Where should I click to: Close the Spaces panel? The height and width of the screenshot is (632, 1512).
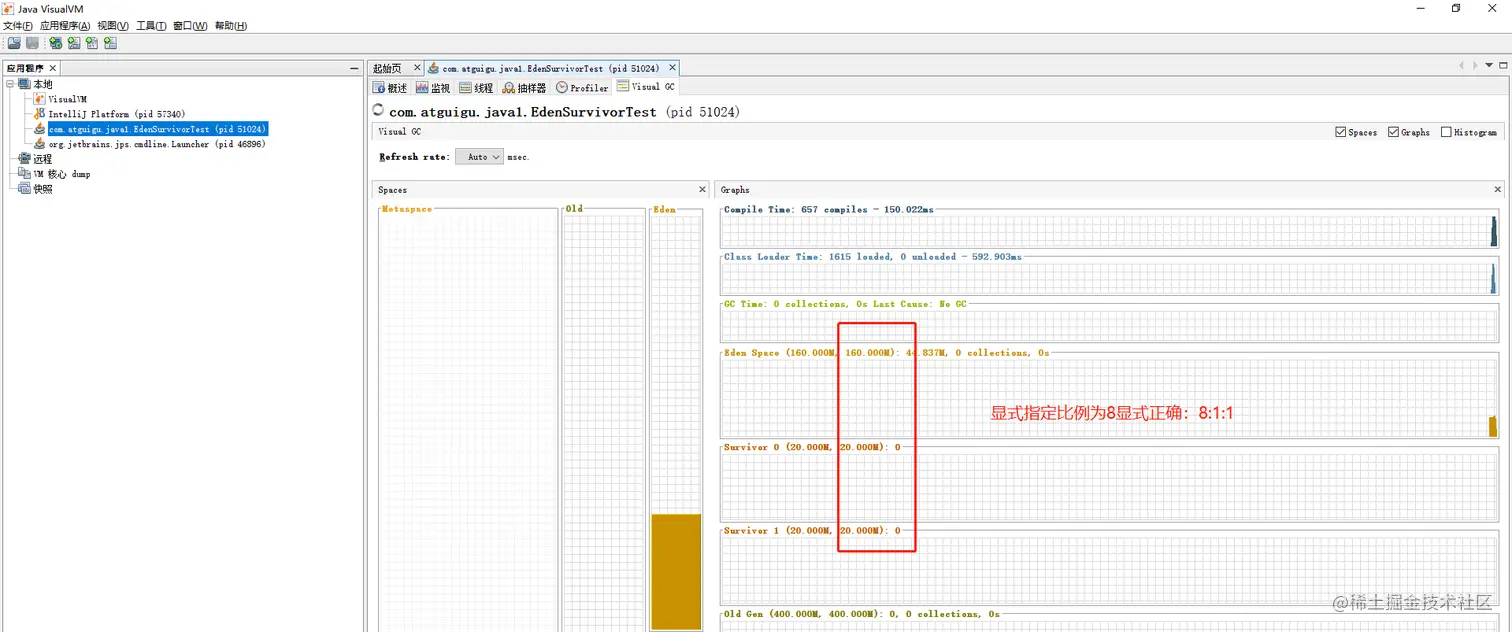point(702,189)
